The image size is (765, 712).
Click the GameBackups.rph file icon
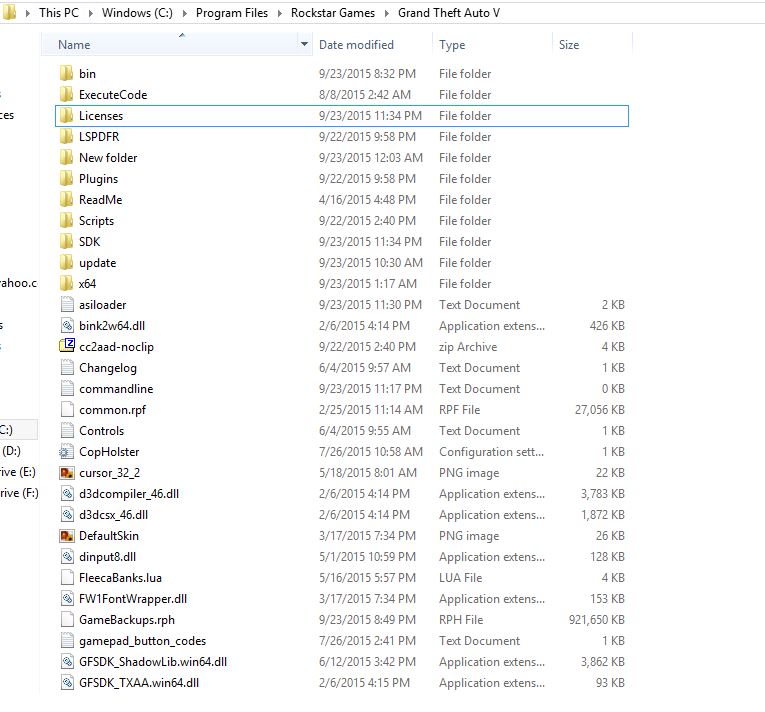67,619
